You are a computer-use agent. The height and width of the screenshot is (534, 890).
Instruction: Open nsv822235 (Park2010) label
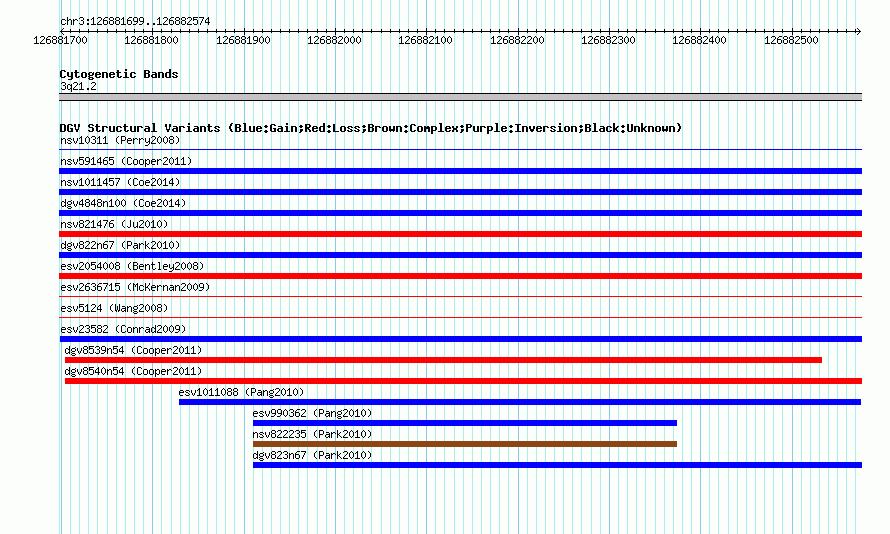pos(312,434)
